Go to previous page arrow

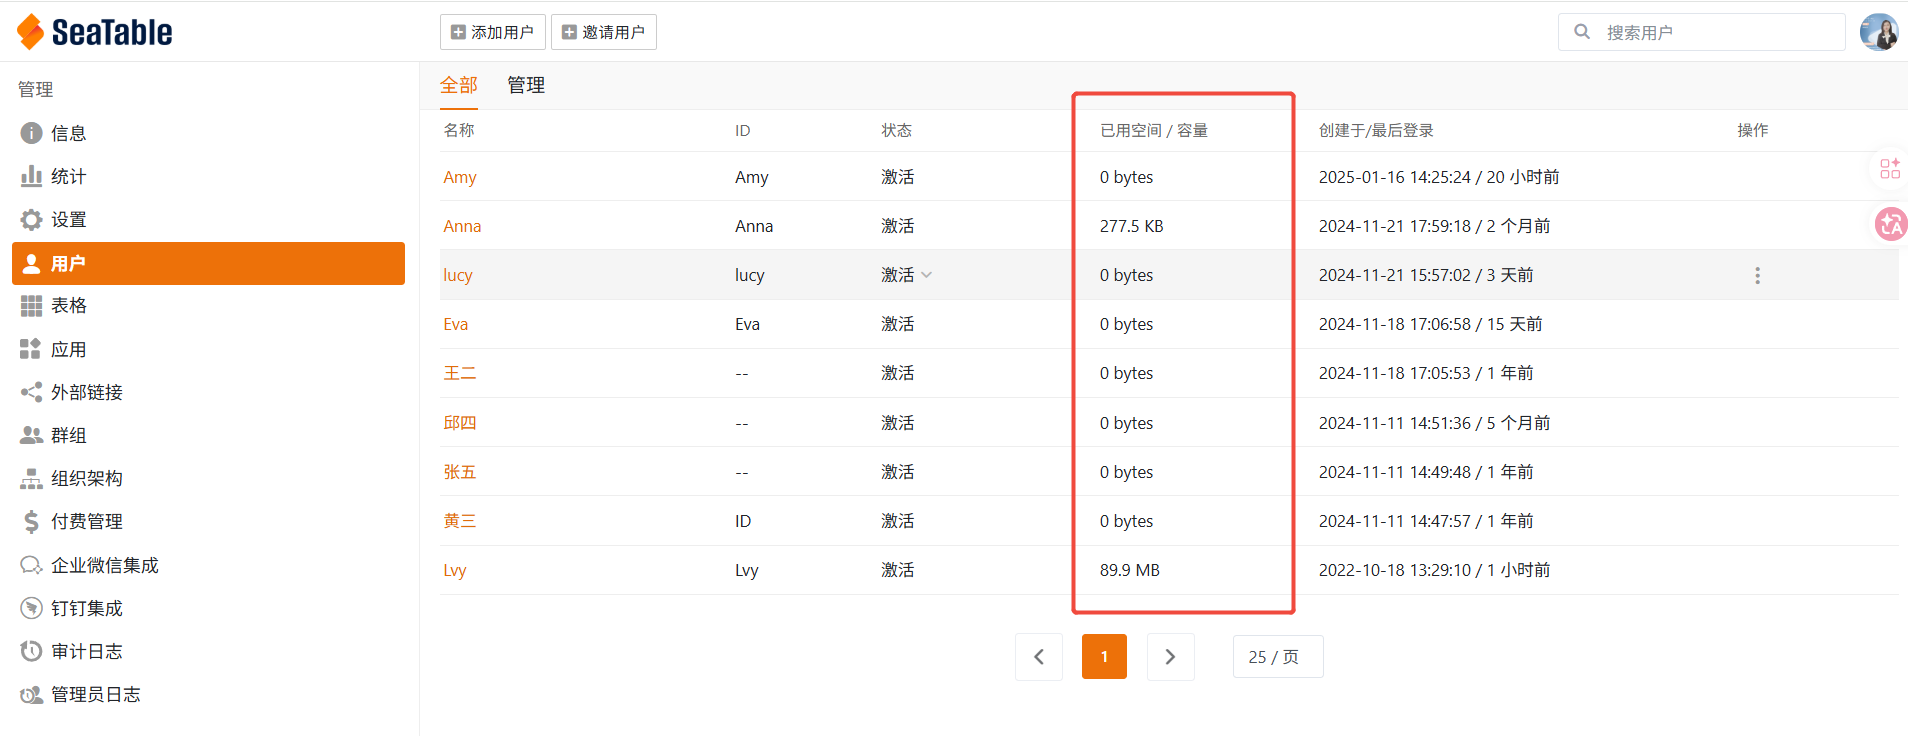[x=1039, y=657]
